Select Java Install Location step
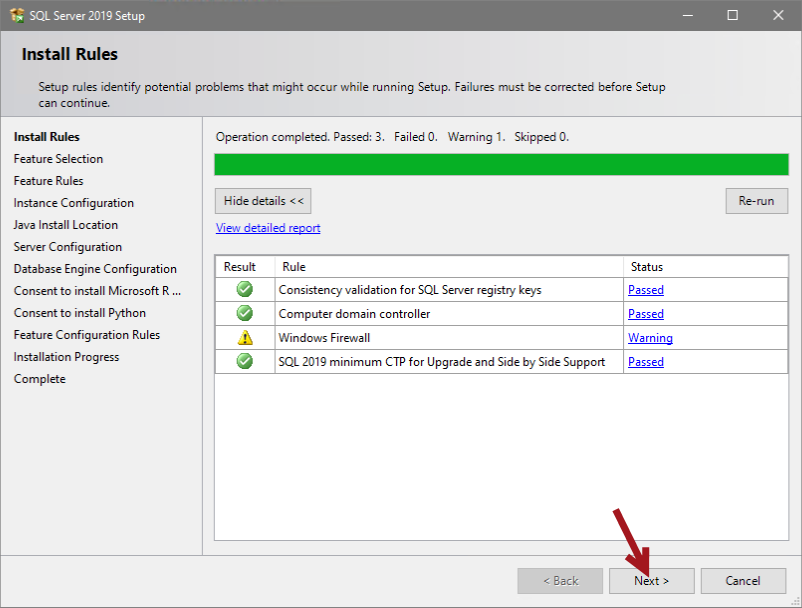Viewport: 802px width, 608px height. (x=65, y=225)
